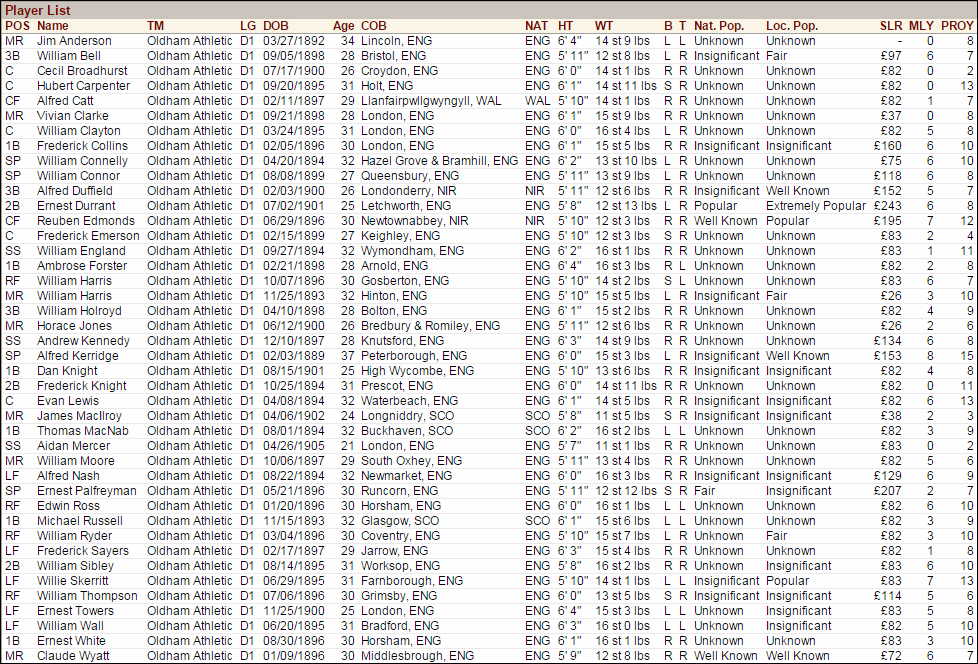The image size is (978, 664).
Task: Sort by SLR column header
Action: click(x=891, y=26)
